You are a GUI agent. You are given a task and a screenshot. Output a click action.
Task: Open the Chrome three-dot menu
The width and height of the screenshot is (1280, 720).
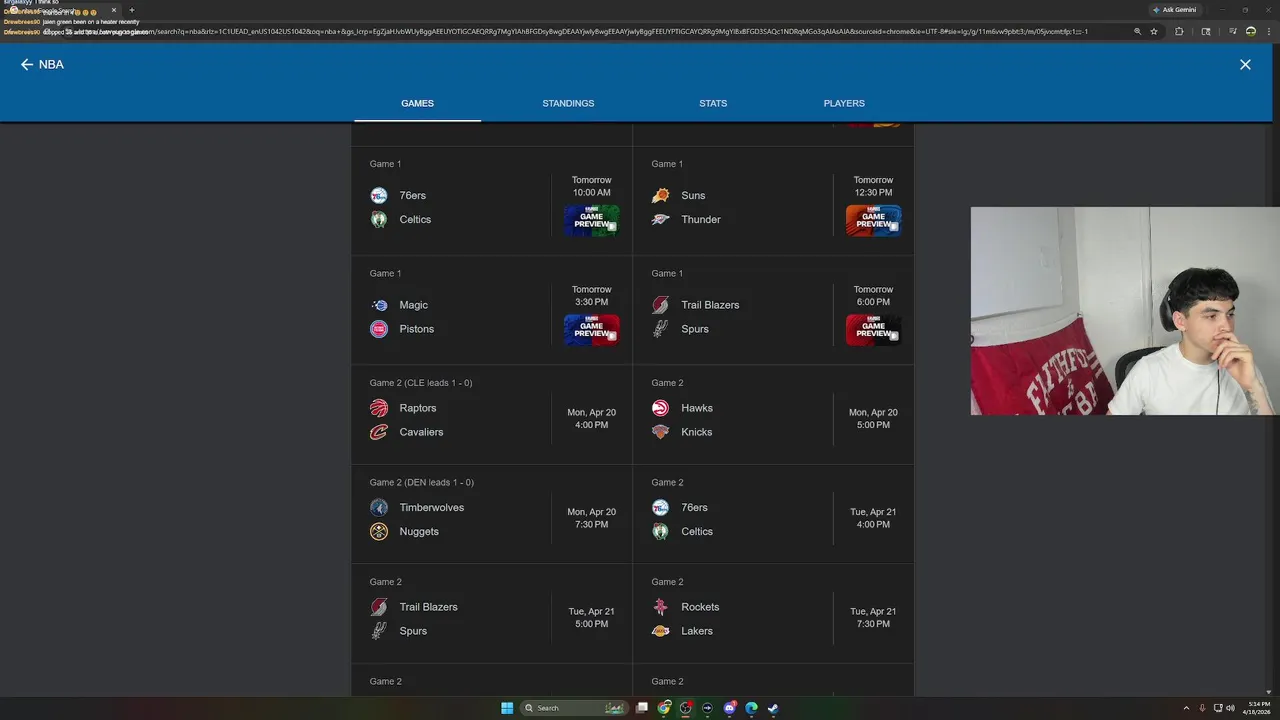1269,31
